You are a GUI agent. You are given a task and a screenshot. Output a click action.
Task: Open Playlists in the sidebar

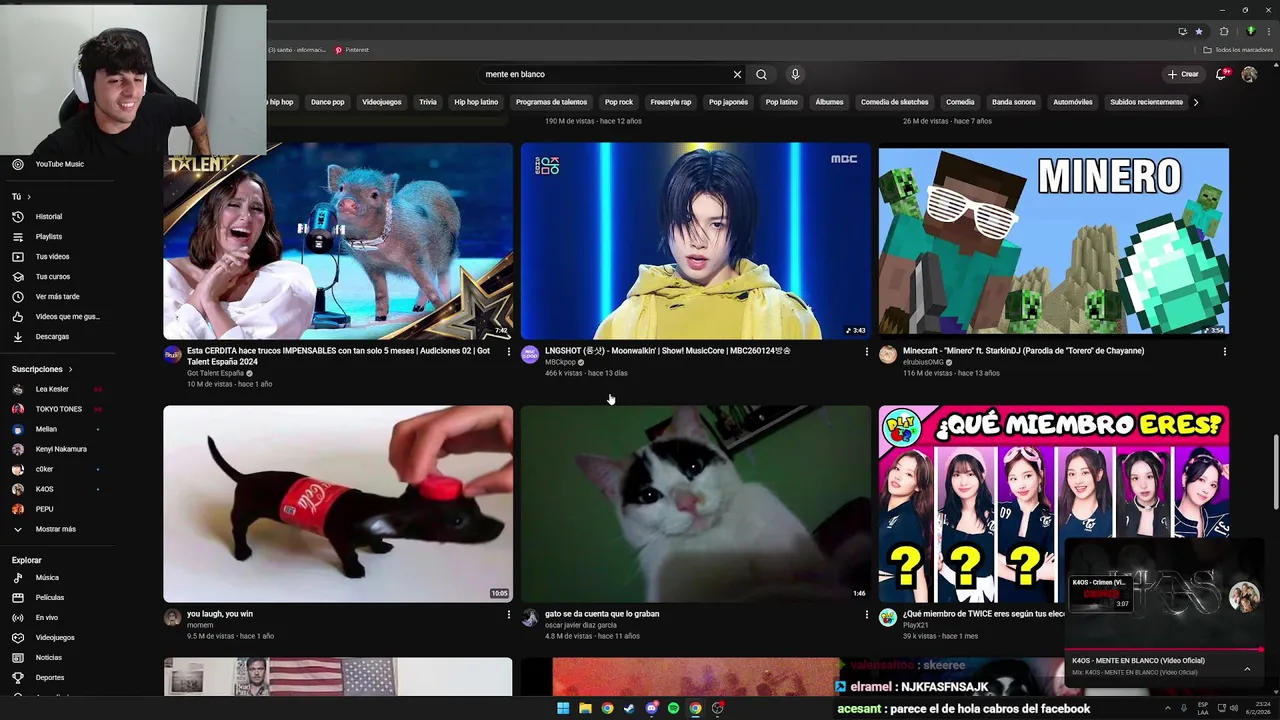48,236
